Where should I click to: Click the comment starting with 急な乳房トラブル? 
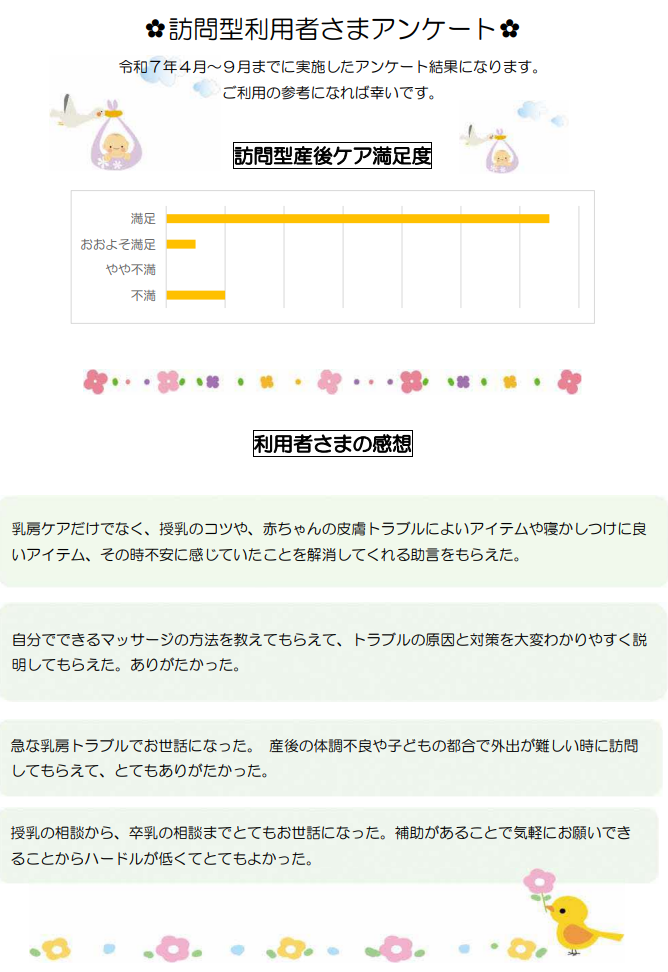[x=332, y=758]
